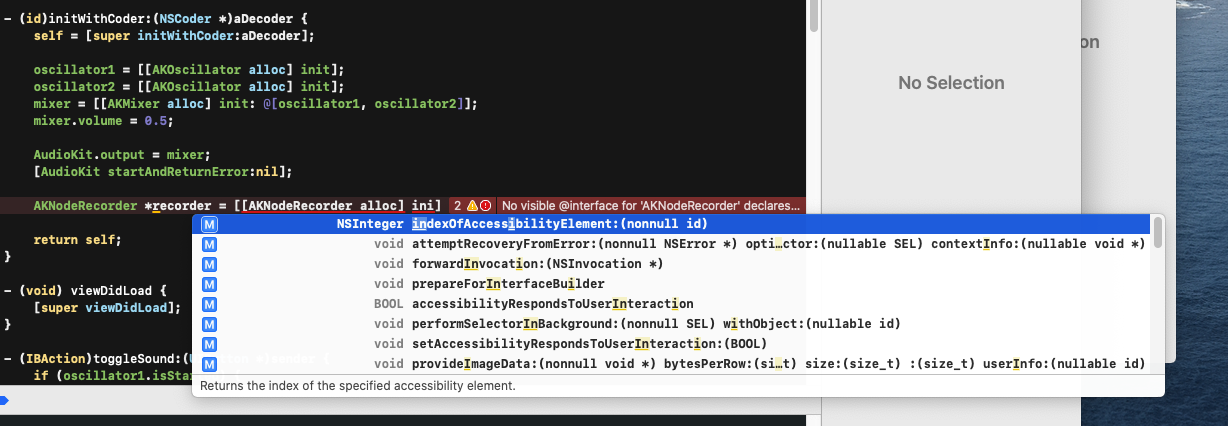Click the 'oscillator1 = [[AKOscillator alloc] init];' line

point(188,70)
